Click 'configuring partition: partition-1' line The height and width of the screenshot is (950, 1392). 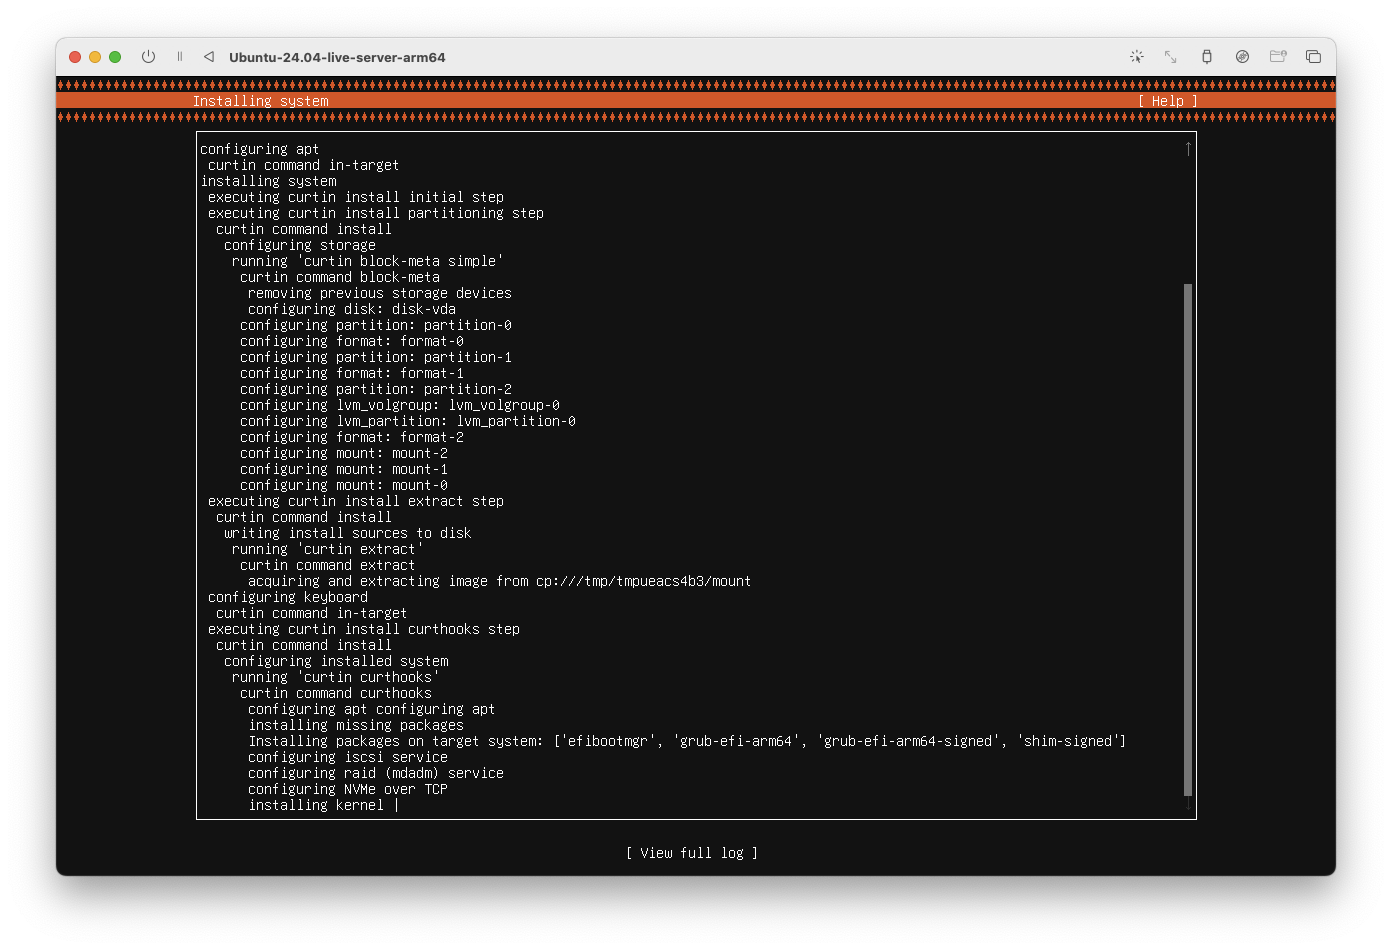[376, 357]
